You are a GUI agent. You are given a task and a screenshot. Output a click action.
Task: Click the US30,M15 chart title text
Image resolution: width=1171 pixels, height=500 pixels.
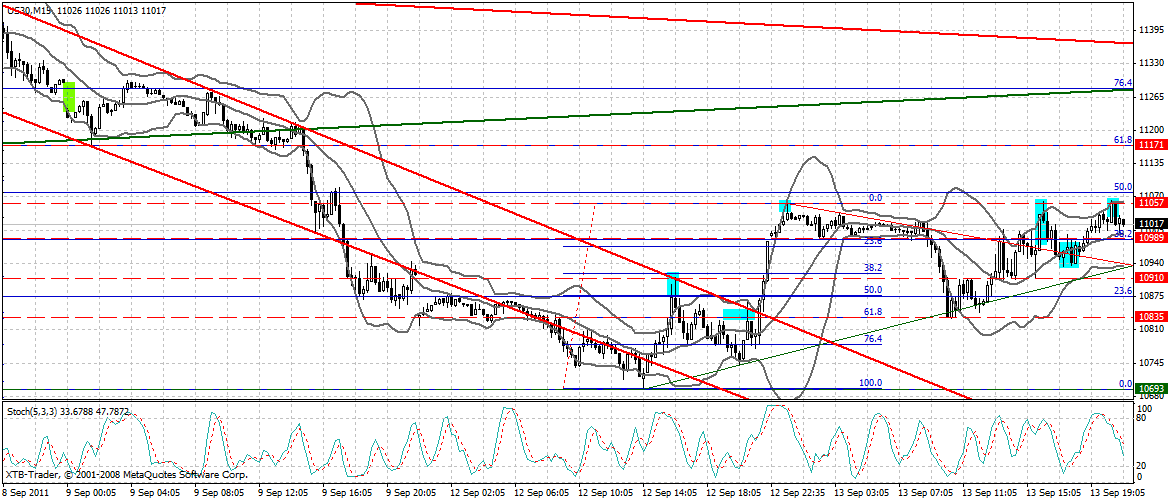(28, 10)
